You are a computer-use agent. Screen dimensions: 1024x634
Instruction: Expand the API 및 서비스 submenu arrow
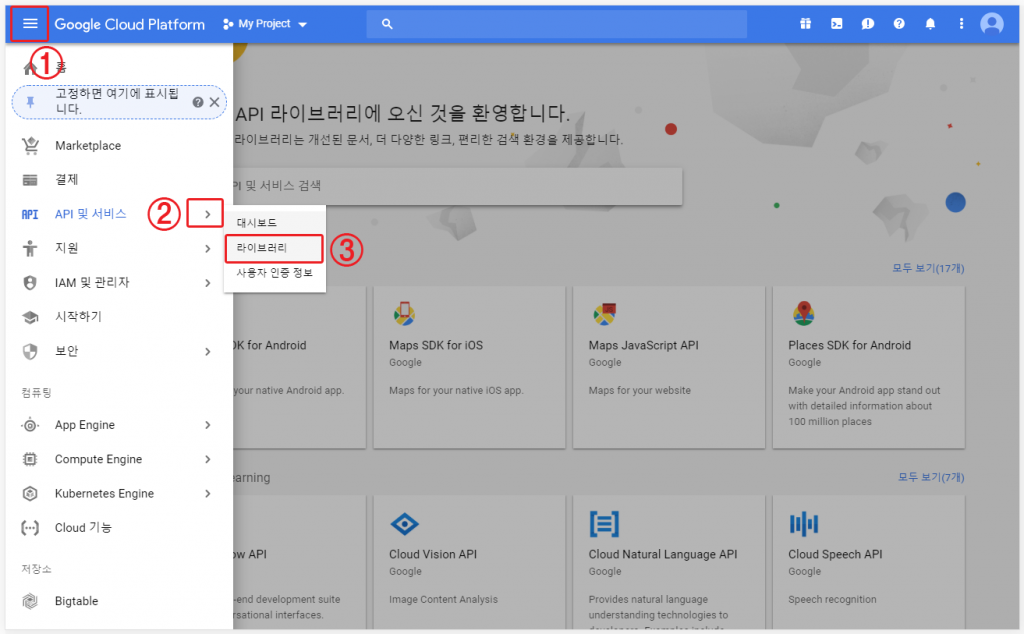206,214
